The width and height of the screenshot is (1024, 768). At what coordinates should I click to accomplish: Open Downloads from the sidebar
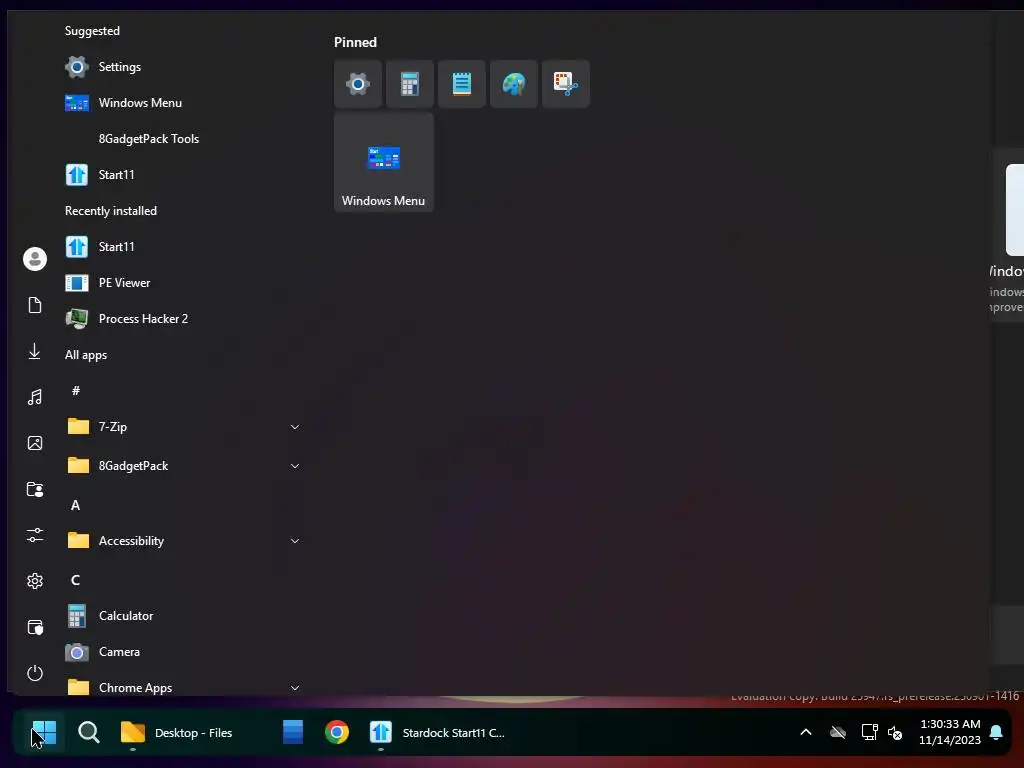pyautogui.click(x=35, y=351)
